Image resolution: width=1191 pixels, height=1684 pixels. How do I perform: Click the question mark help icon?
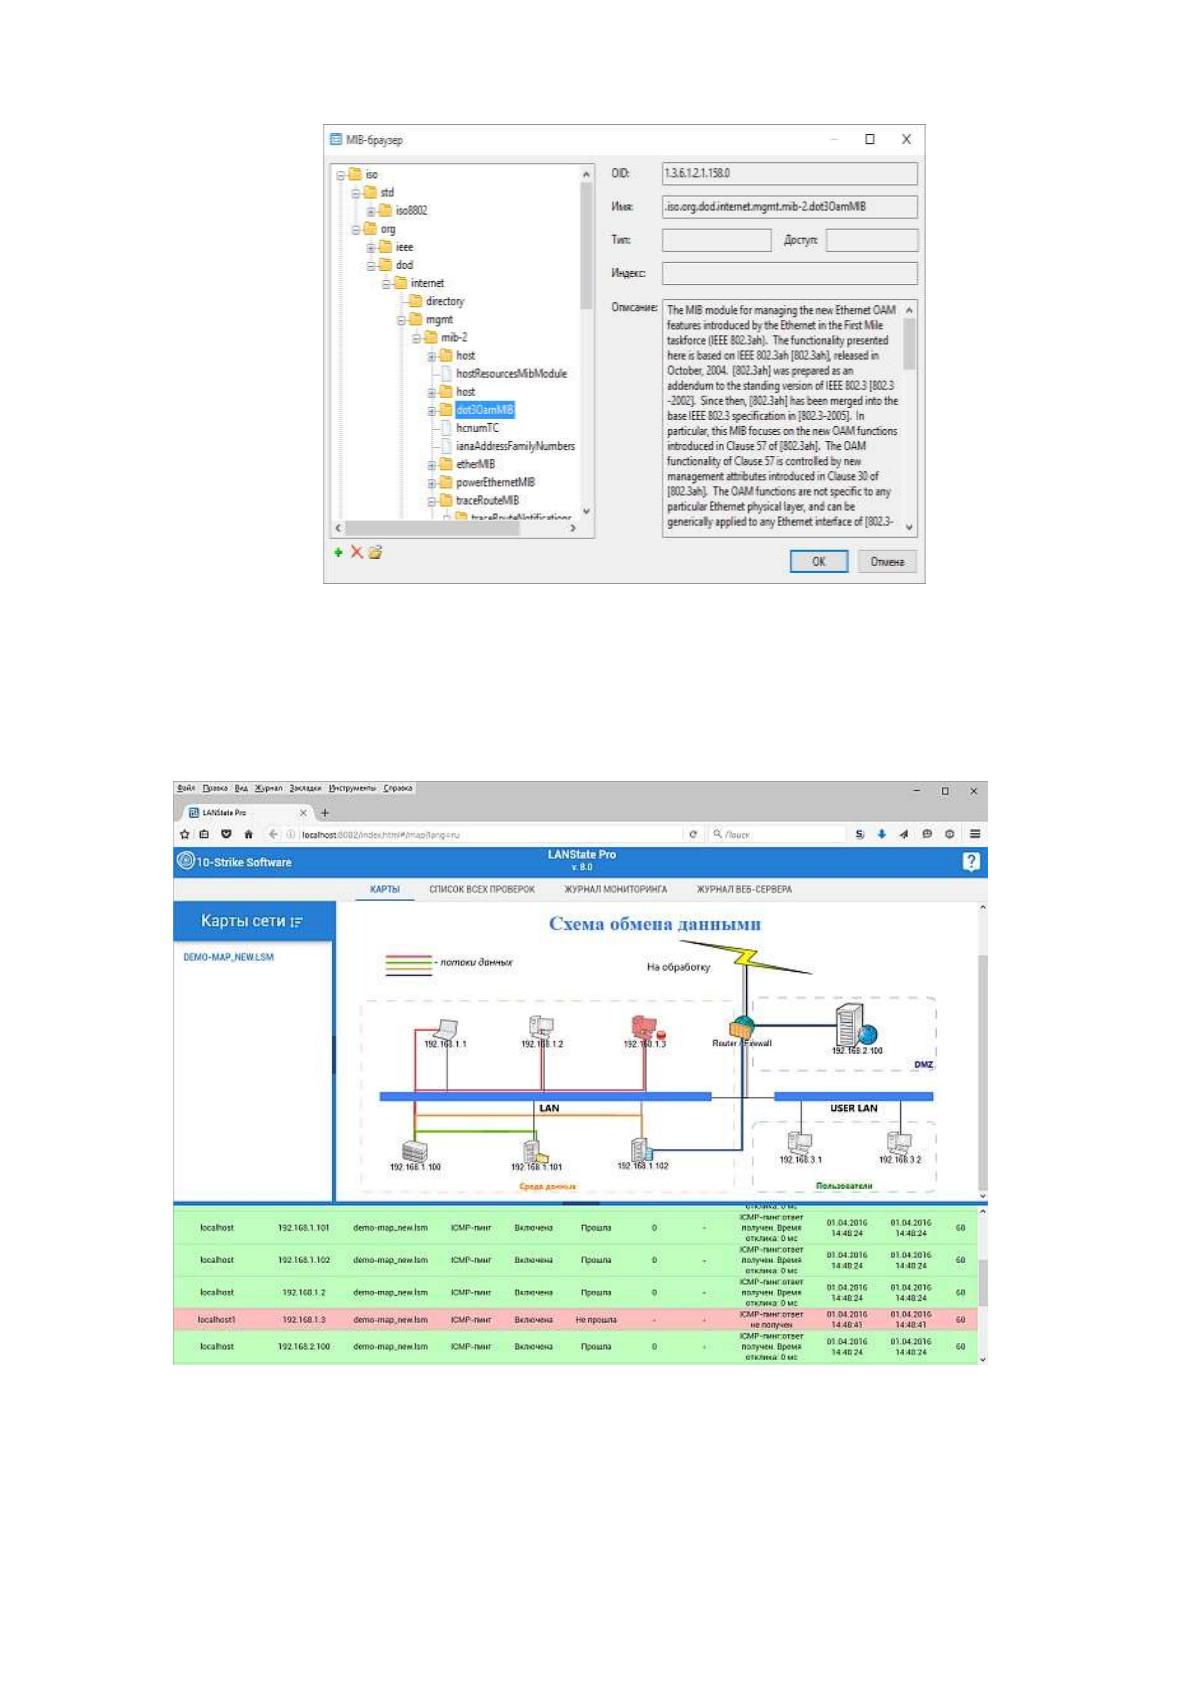pos(970,861)
